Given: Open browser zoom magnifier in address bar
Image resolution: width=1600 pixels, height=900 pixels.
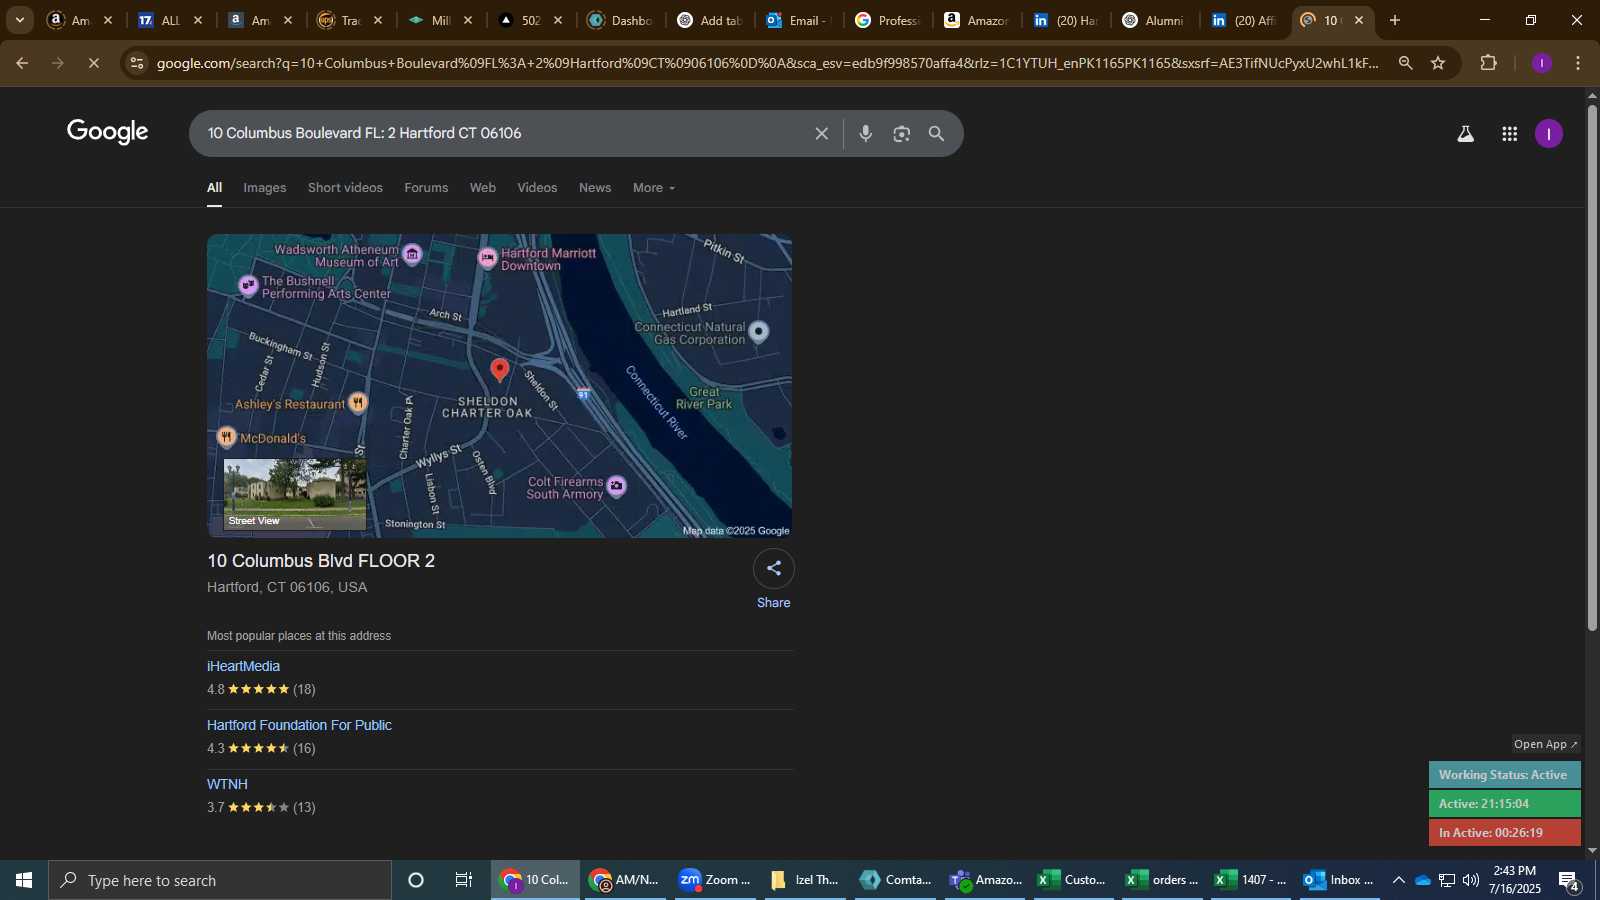Looking at the screenshot, I should pos(1405,63).
